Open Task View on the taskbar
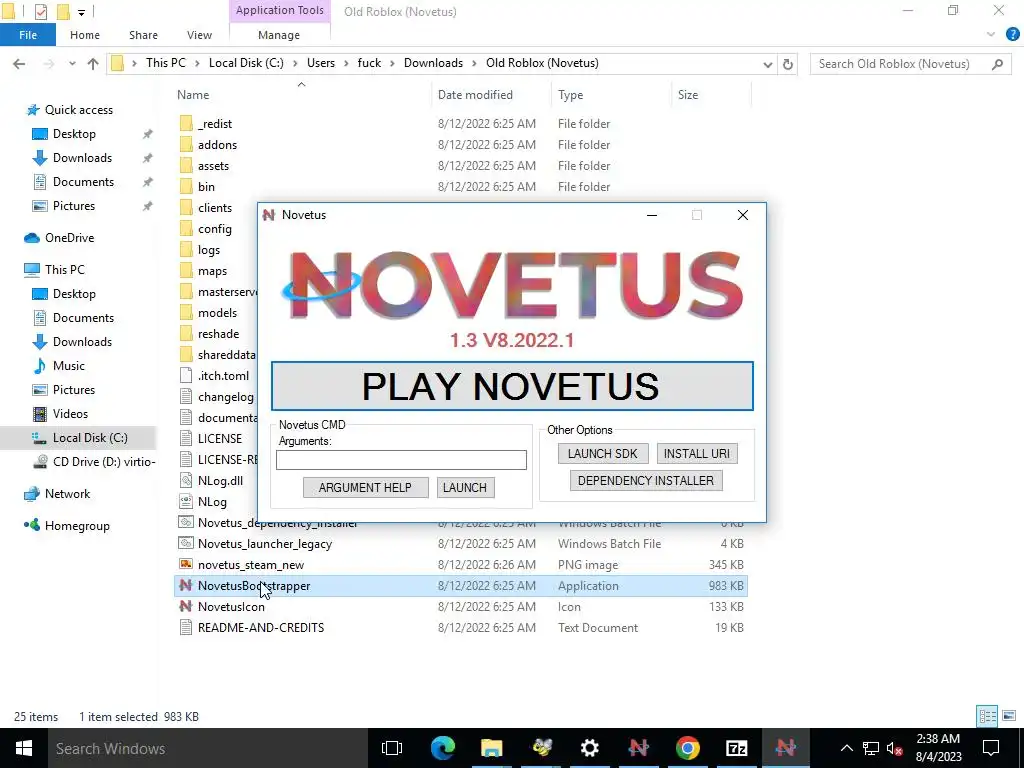Viewport: 1024px width, 768px height. [392, 748]
